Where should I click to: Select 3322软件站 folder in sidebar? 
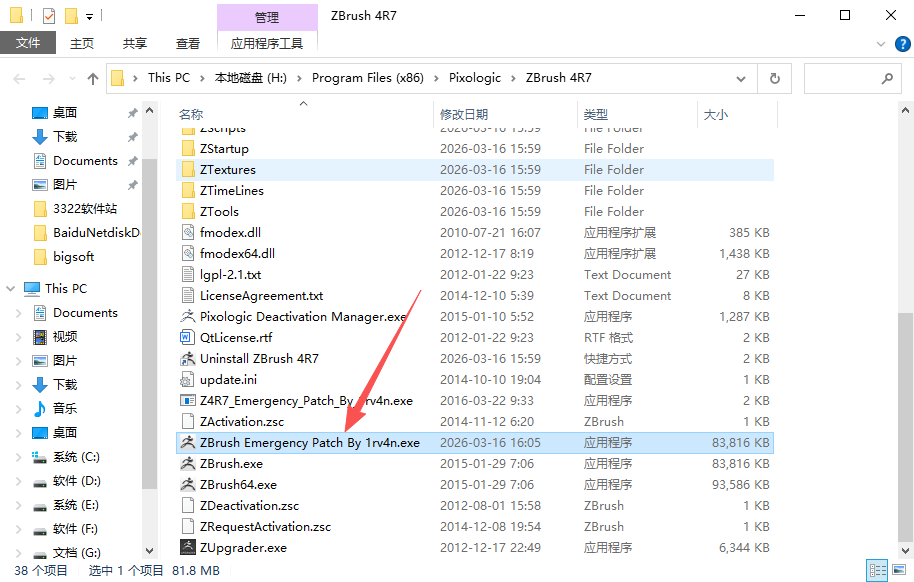(x=85, y=209)
